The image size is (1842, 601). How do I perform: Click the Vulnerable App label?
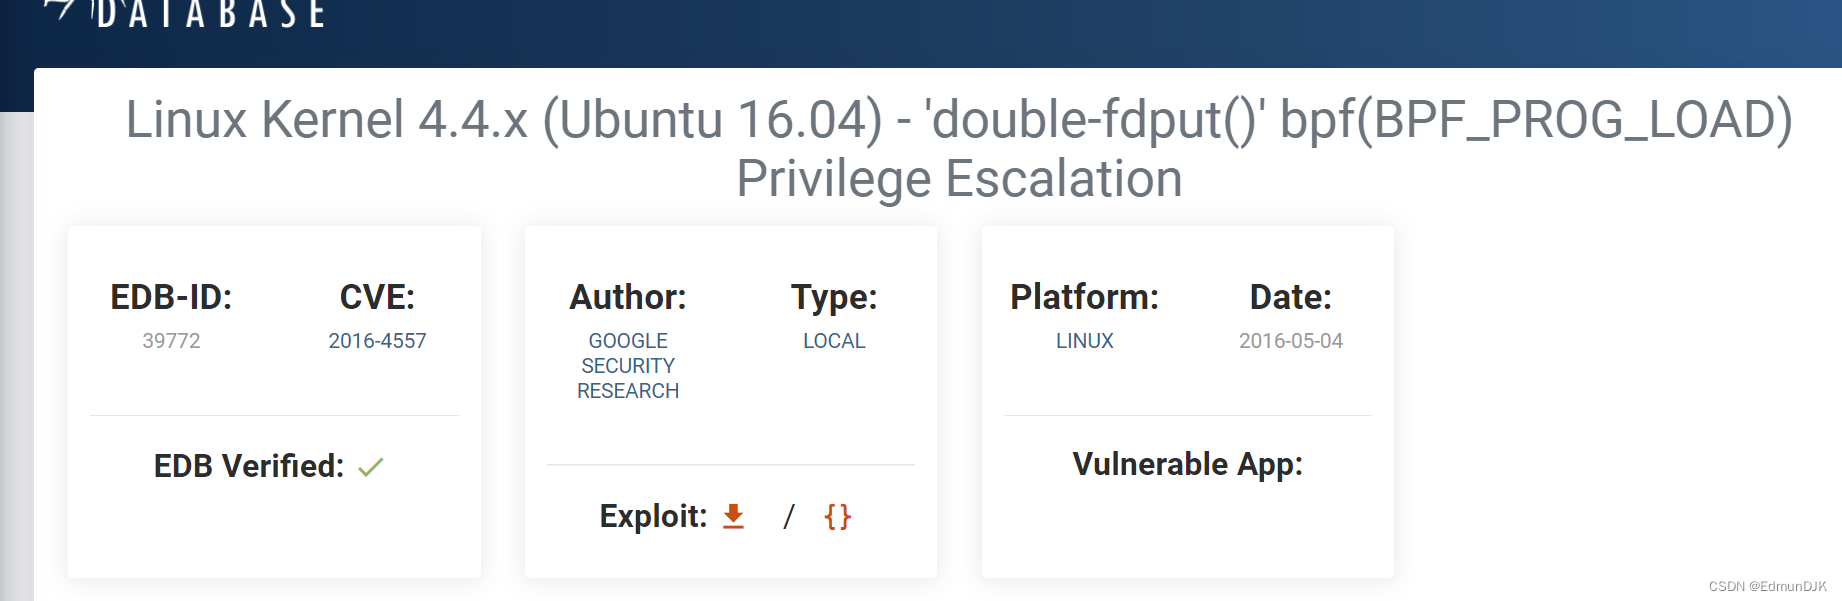coord(1187,464)
